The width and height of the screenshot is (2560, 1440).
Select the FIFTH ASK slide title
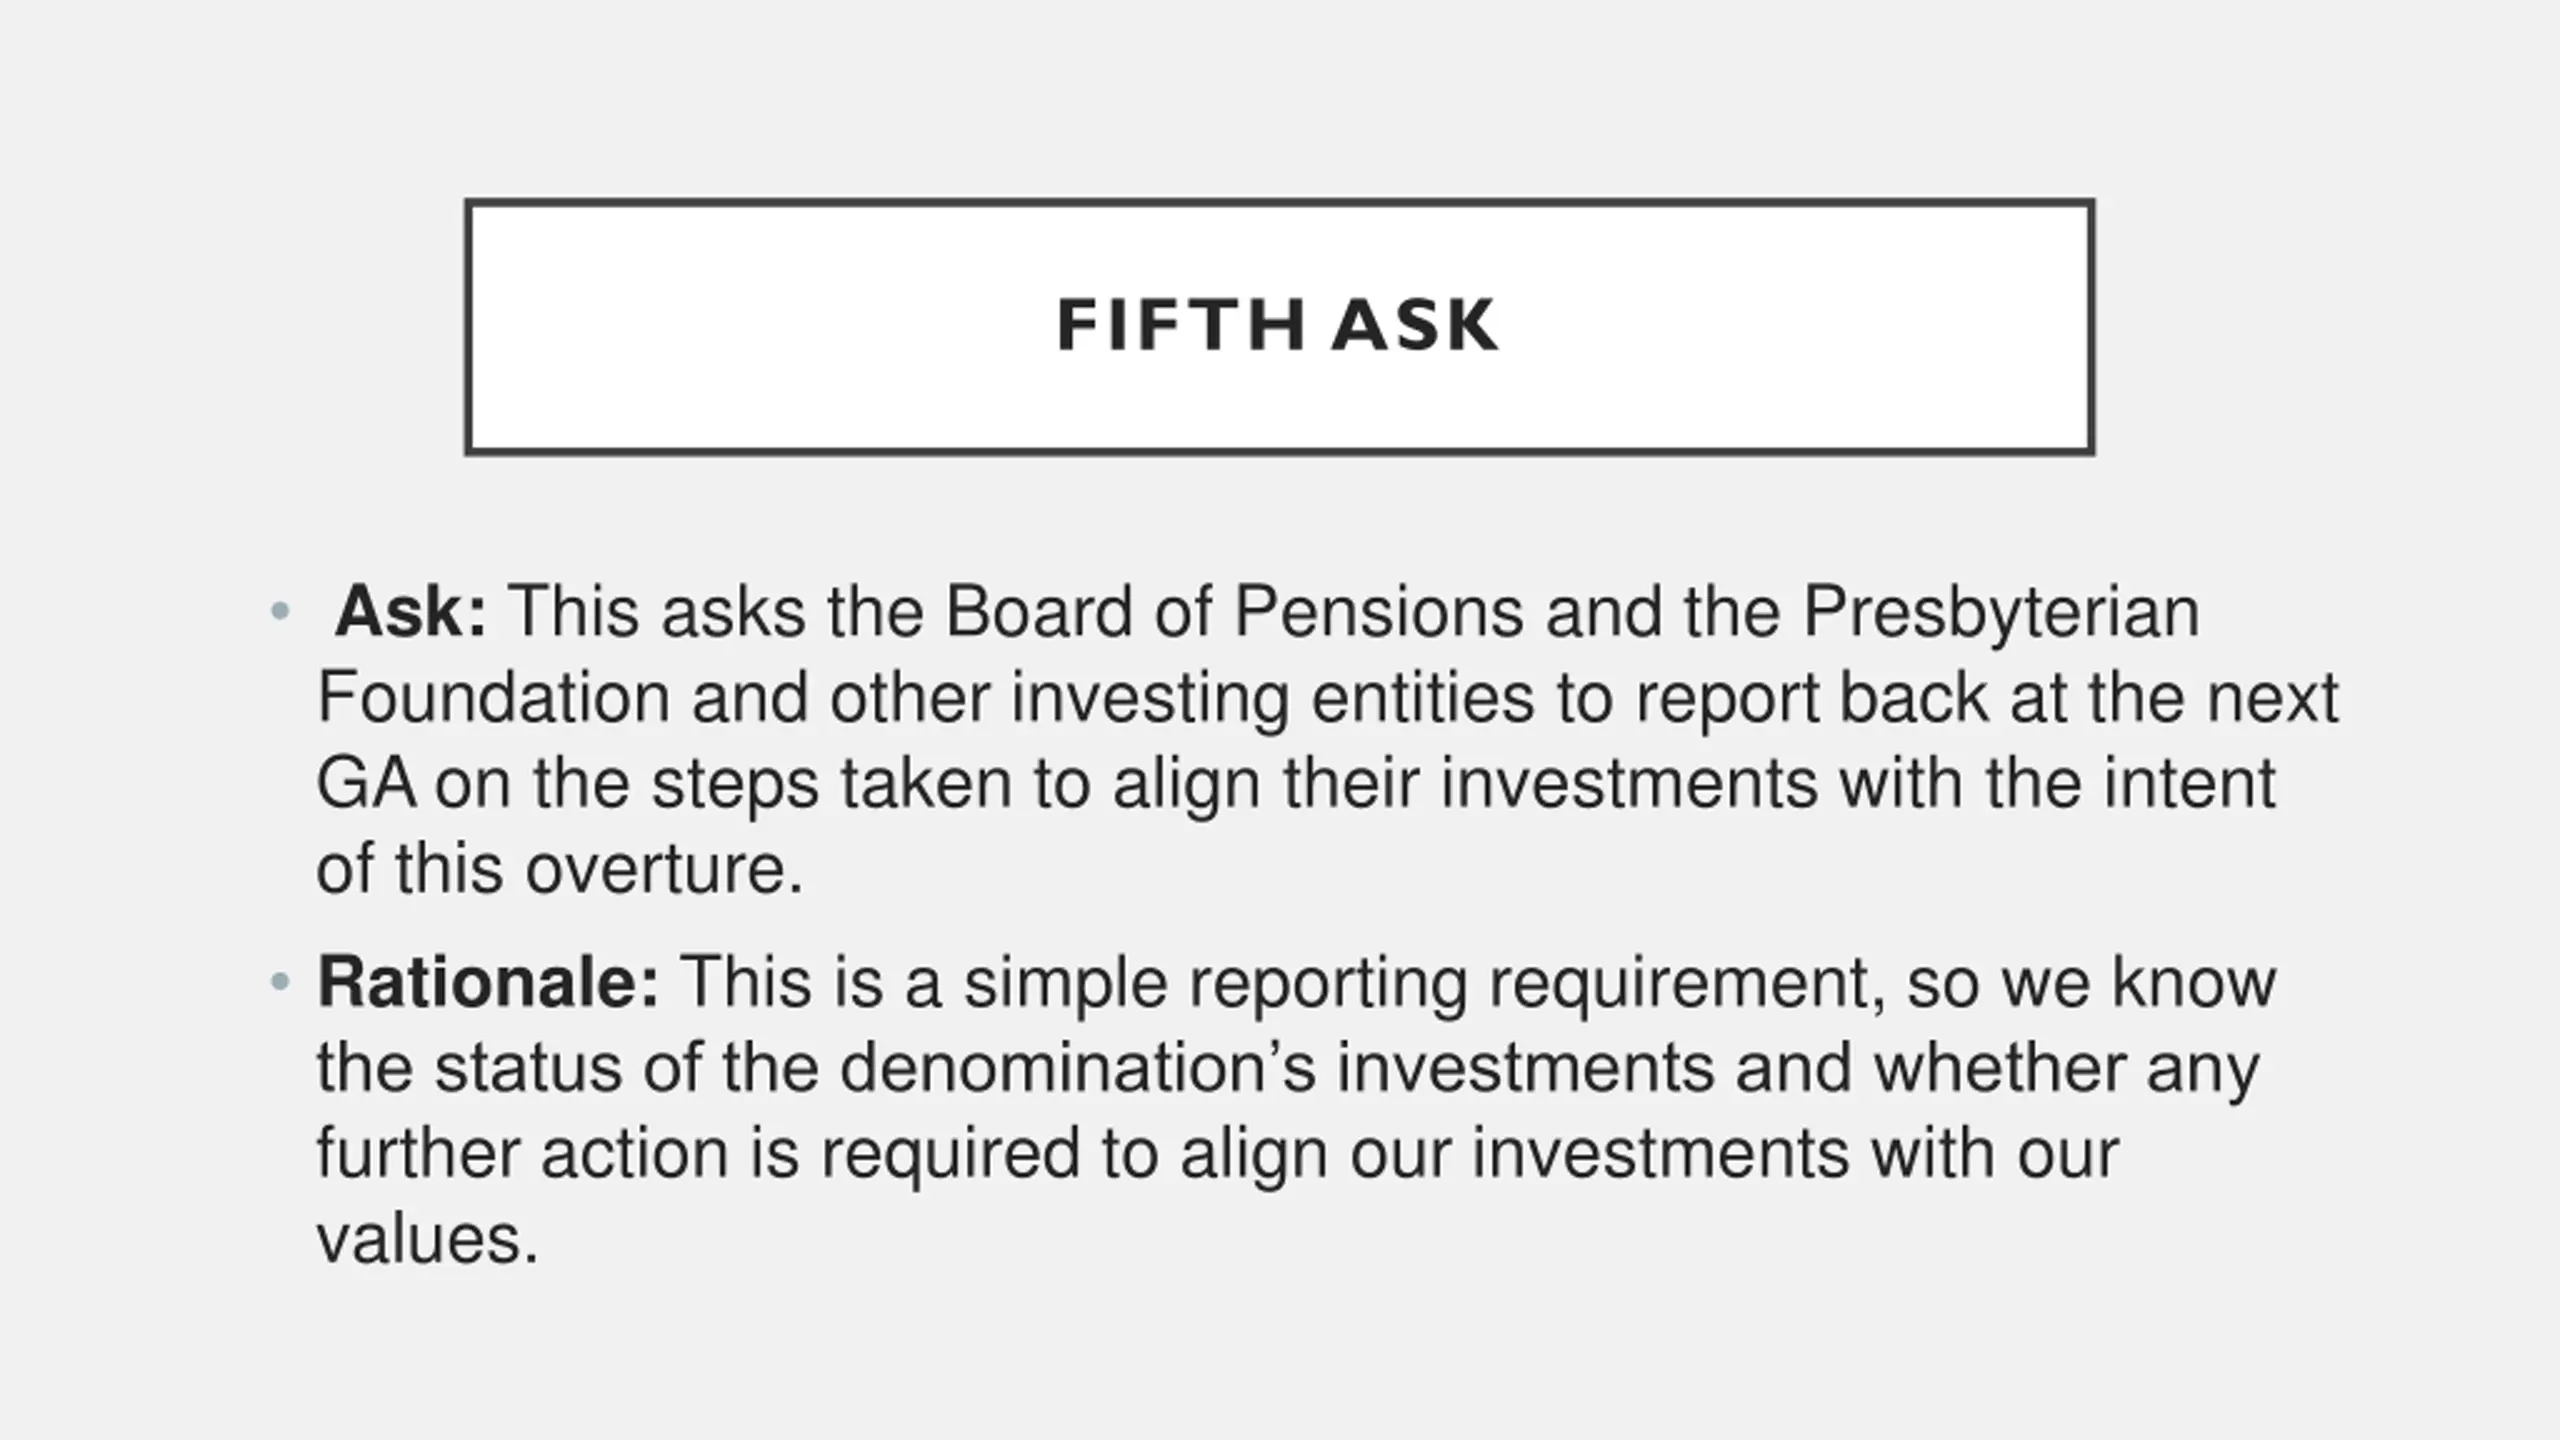point(1278,326)
